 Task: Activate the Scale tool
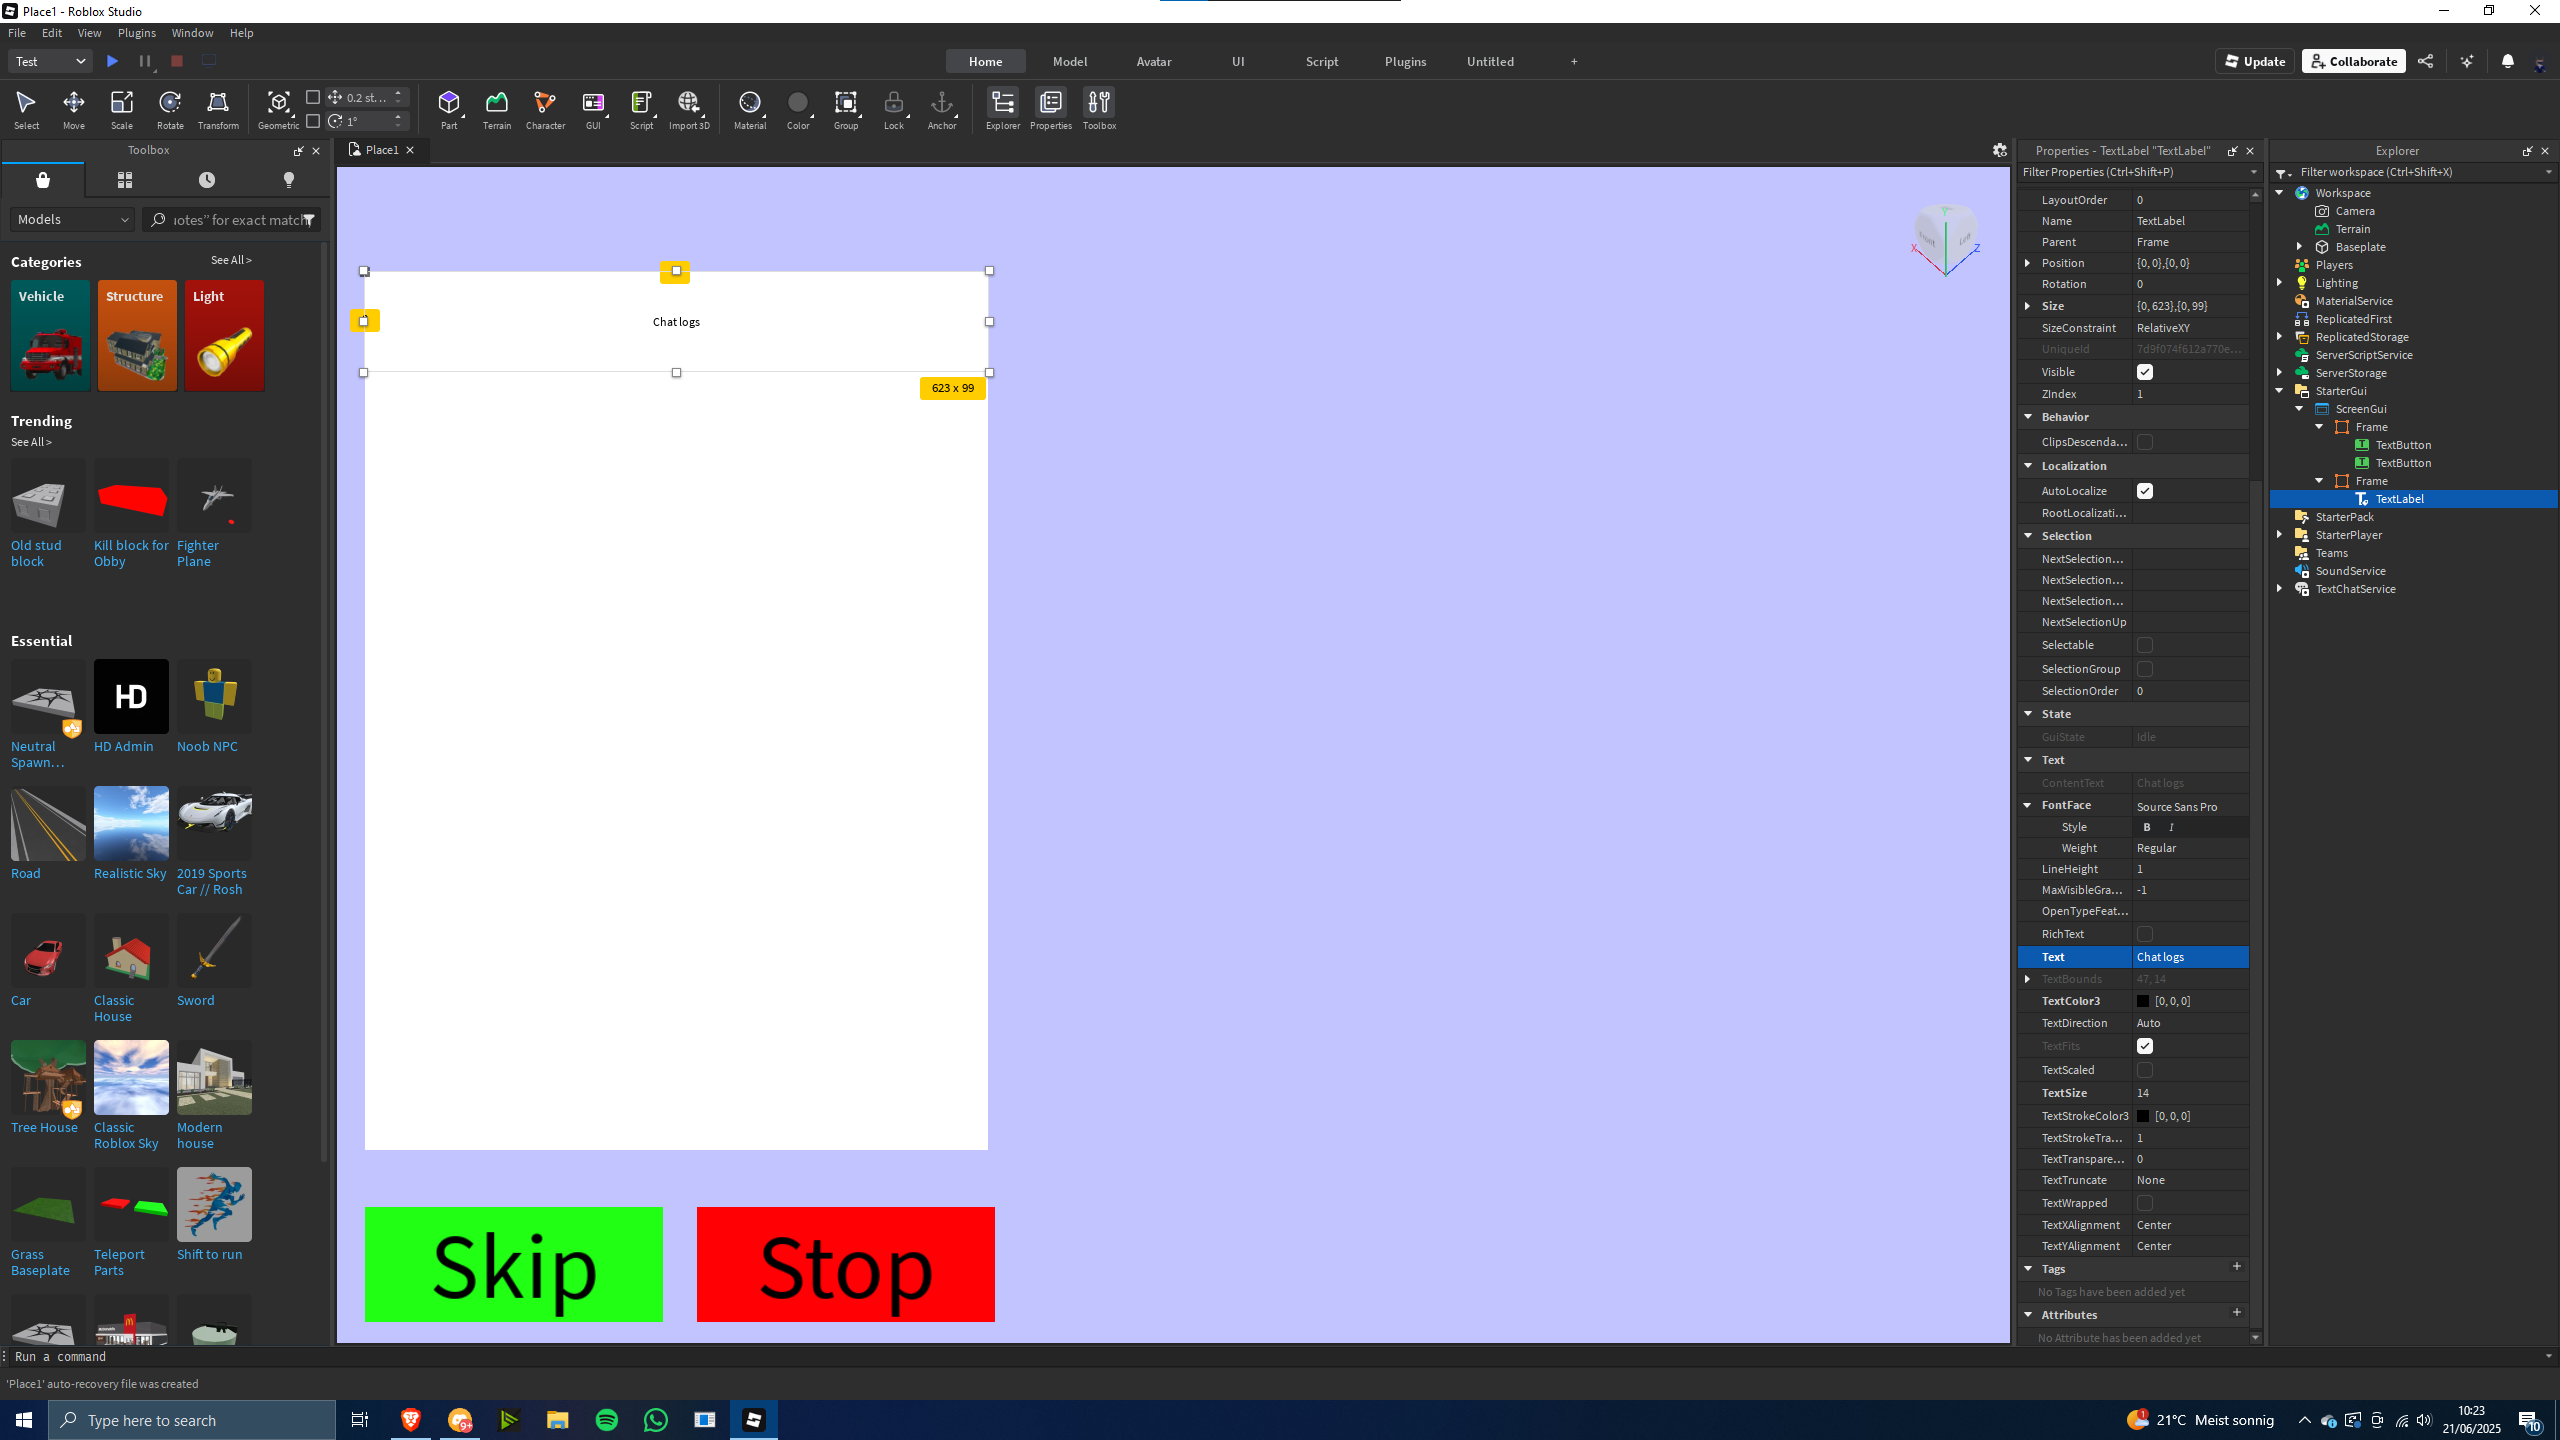pos(122,109)
